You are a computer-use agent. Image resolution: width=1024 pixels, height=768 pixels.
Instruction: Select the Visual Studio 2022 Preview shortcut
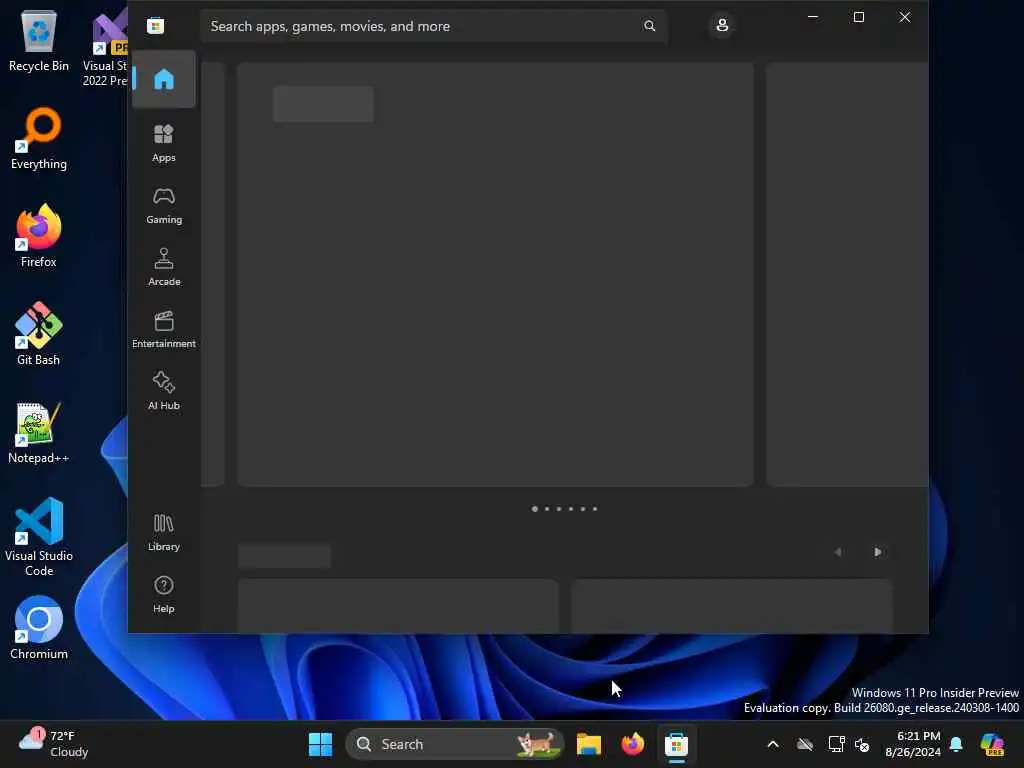point(106,48)
